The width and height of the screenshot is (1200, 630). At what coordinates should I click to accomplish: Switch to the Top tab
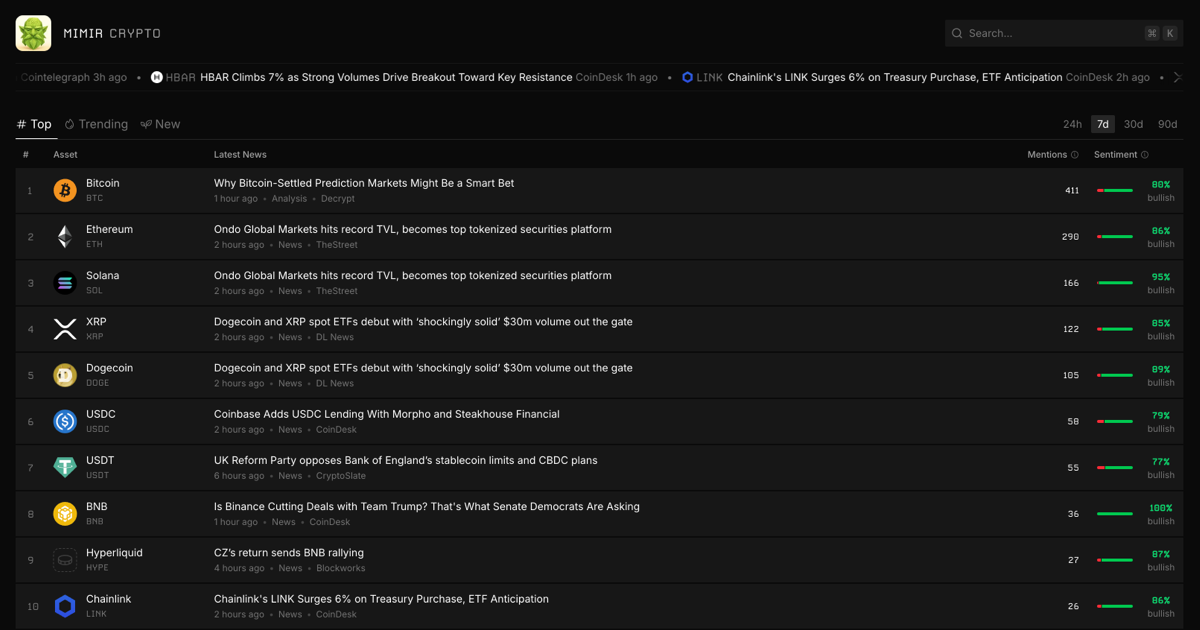pos(34,124)
